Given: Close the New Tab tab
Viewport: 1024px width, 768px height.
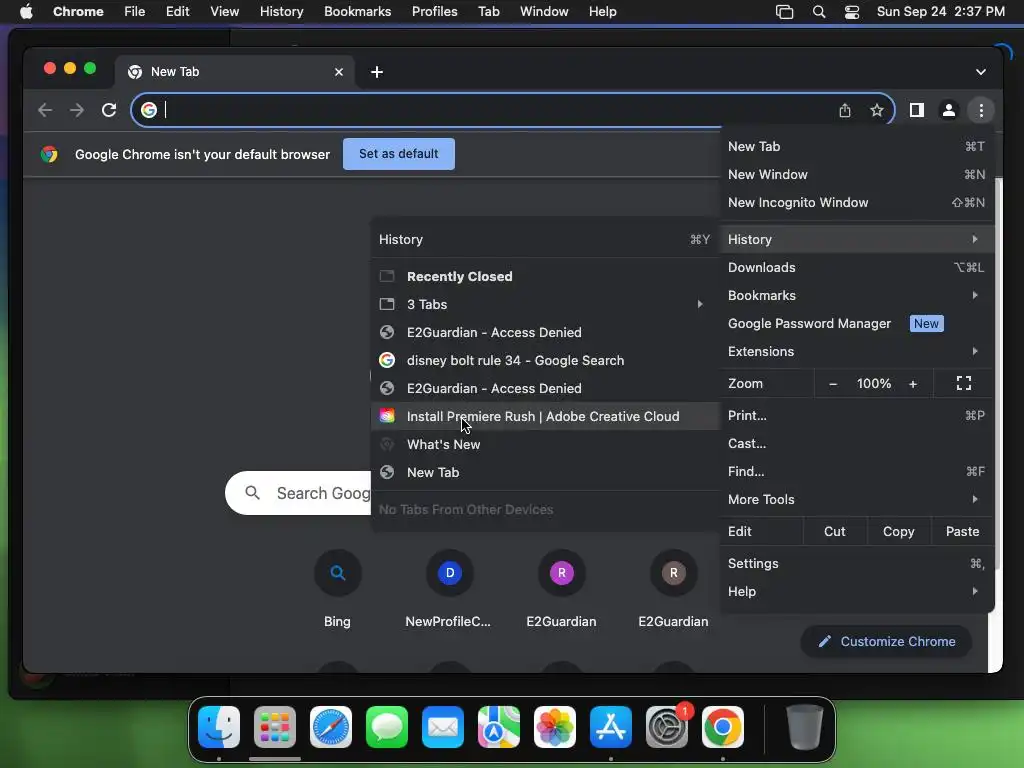Looking at the screenshot, I should [338, 72].
